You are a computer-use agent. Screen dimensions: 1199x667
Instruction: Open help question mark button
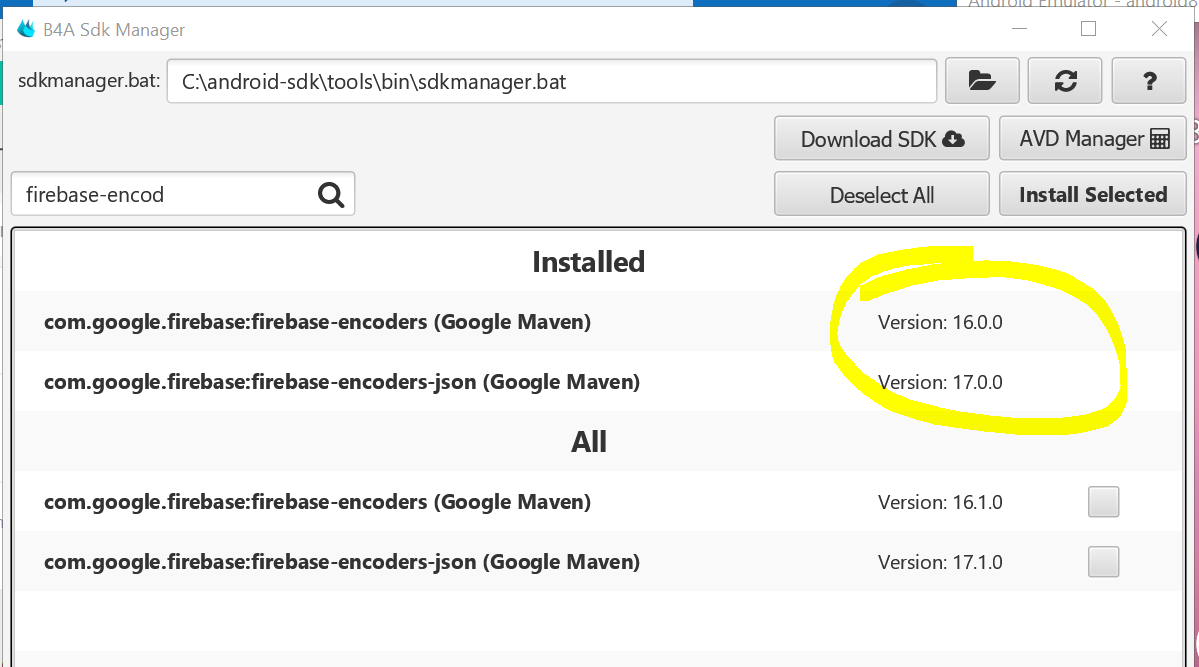[1149, 81]
